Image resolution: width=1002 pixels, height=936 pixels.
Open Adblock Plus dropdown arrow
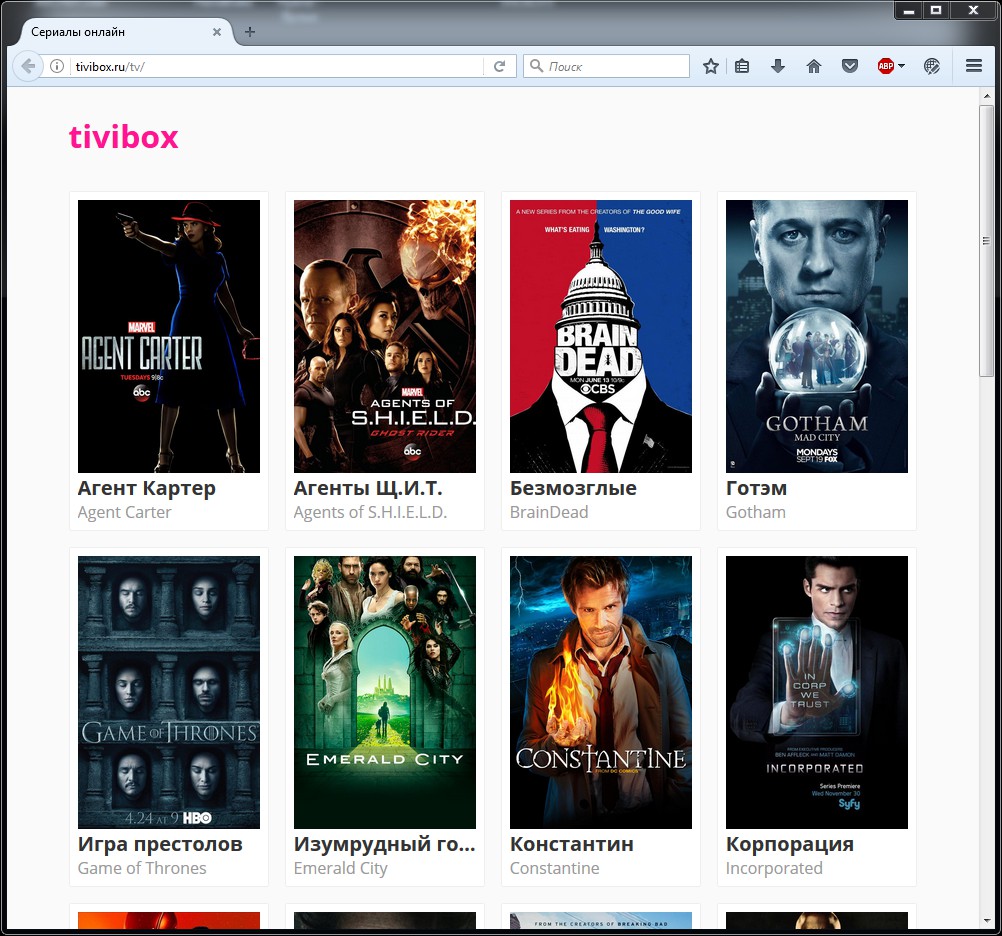[x=902, y=66]
